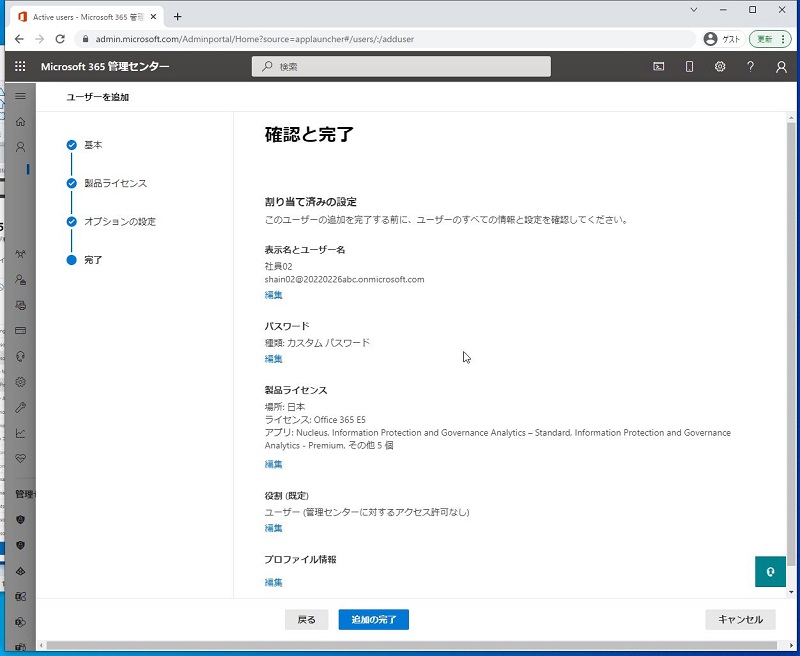Open Billing via the credit card icon

(x=20, y=331)
